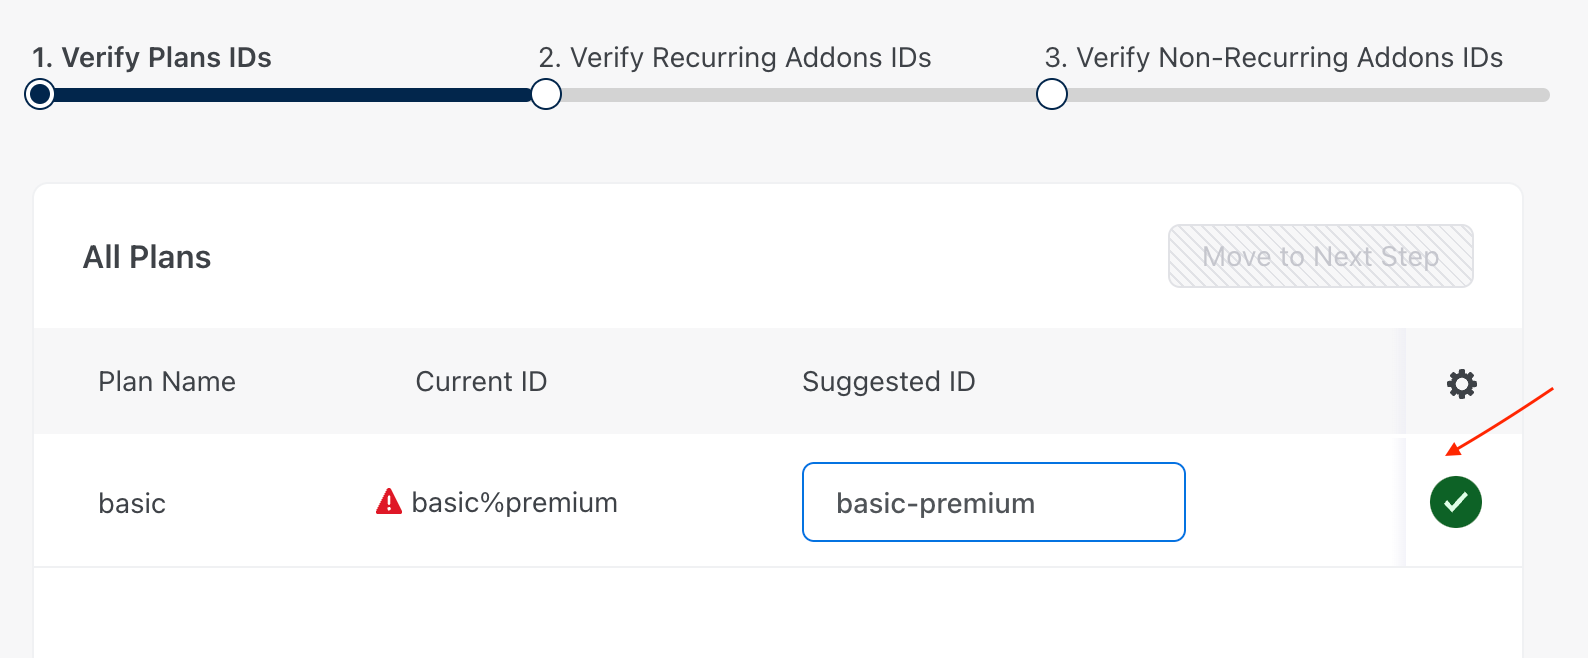Click the Plan Name column header
This screenshot has width=1588, height=658.
tap(167, 382)
